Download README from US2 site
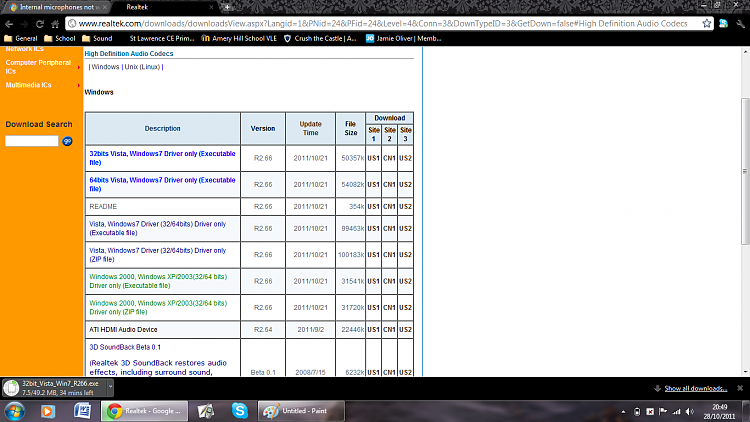The image size is (750, 422). [x=406, y=207]
